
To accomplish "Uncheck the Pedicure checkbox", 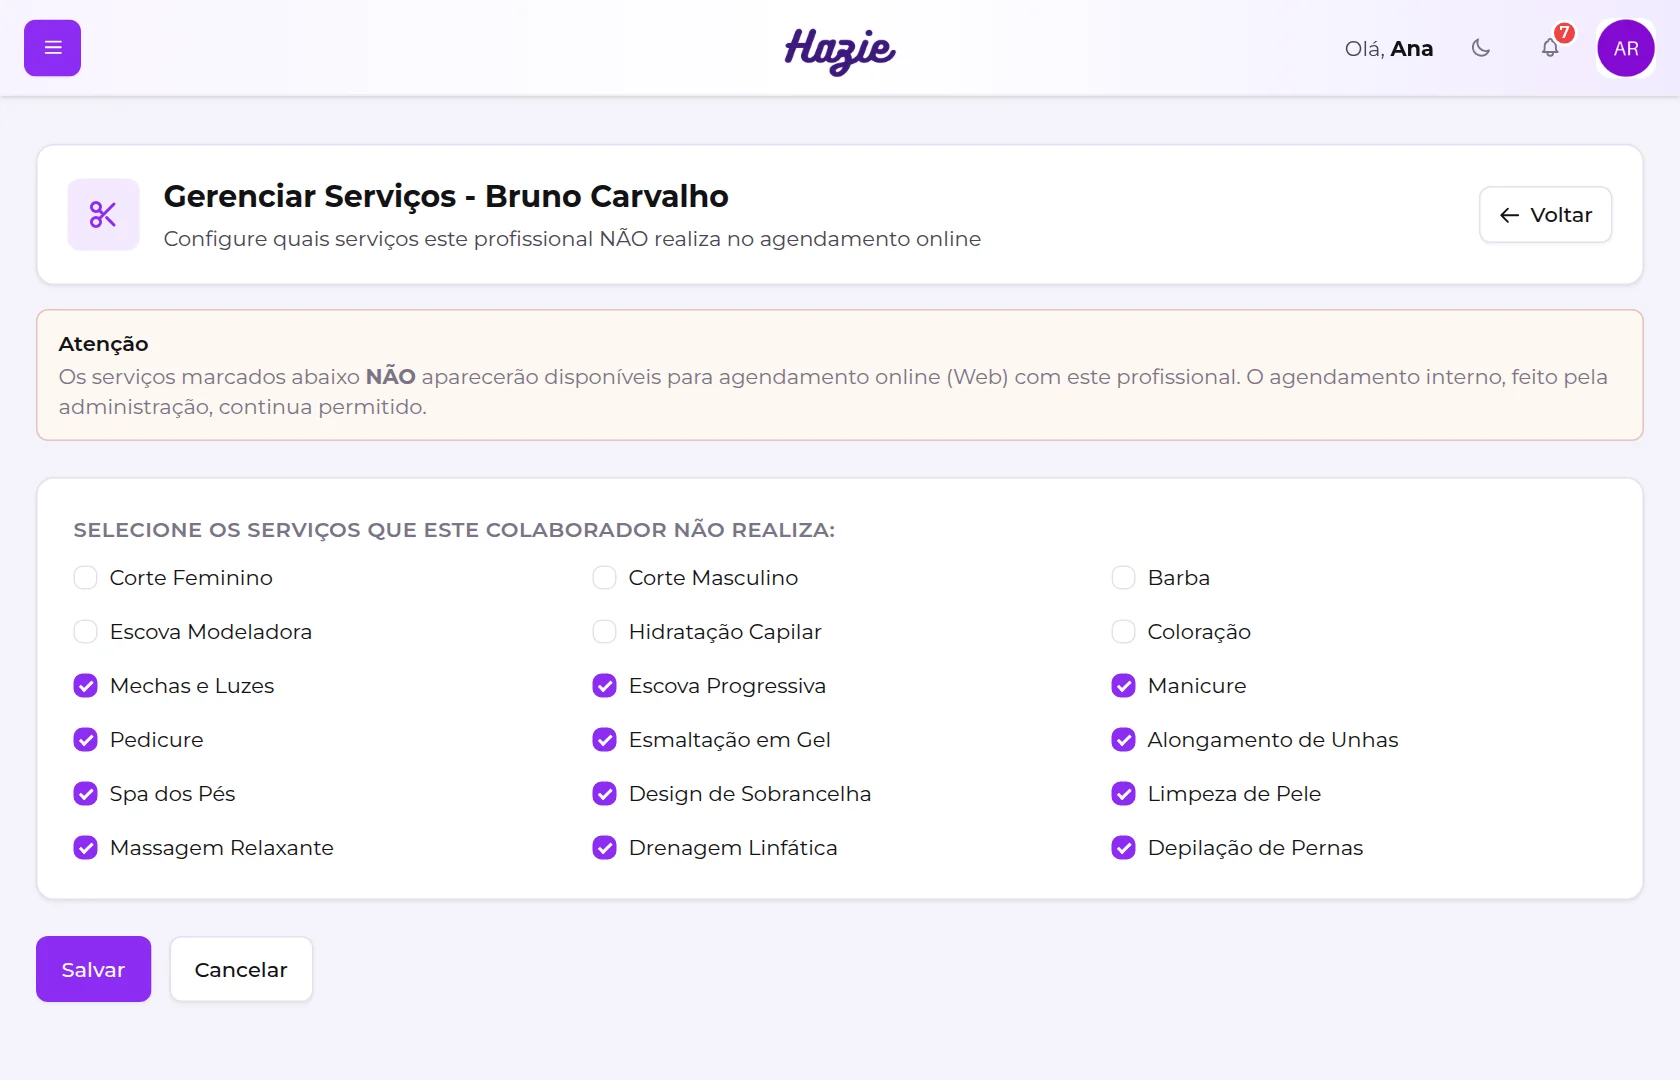I will click(x=86, y=740).
